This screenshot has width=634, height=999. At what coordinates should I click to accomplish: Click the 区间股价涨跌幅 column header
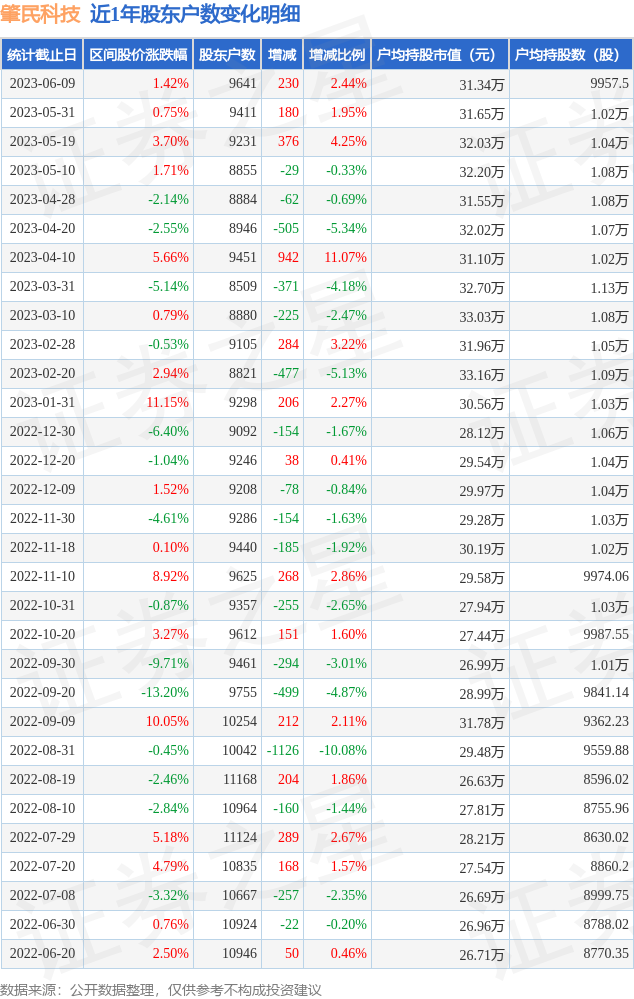coord(138,55)
